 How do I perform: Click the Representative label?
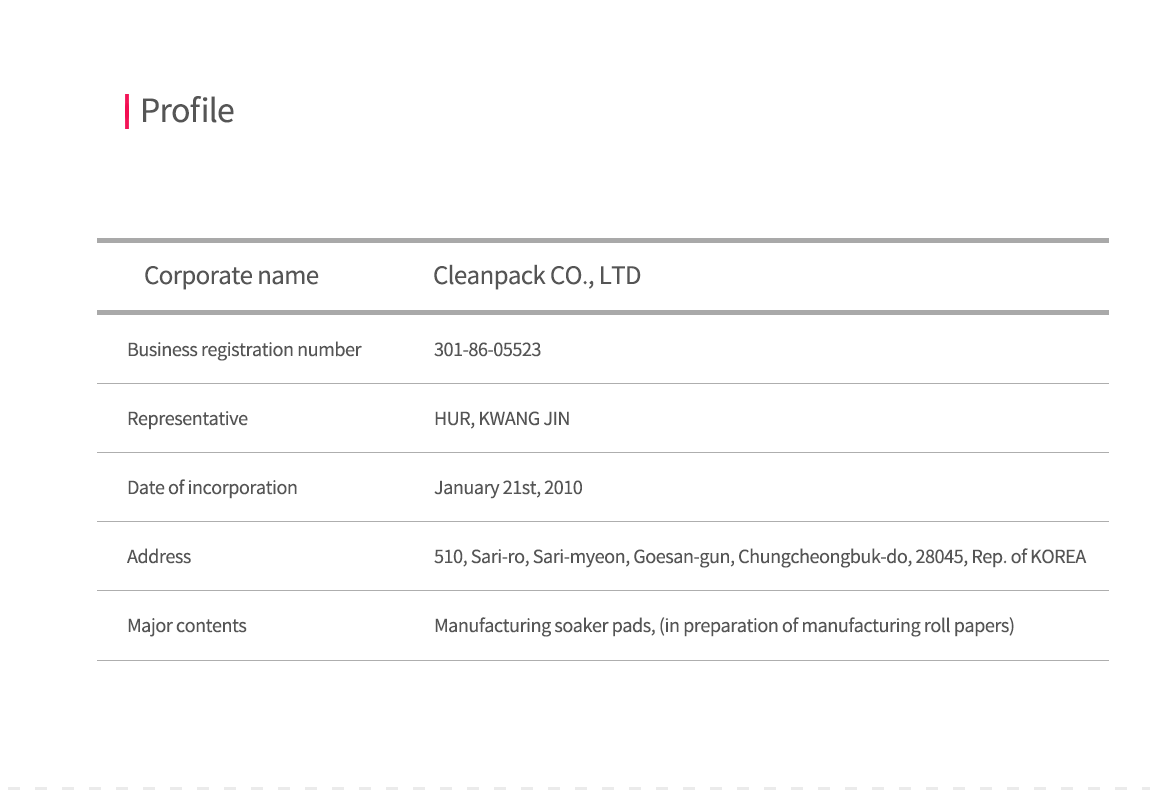[187, 419]
